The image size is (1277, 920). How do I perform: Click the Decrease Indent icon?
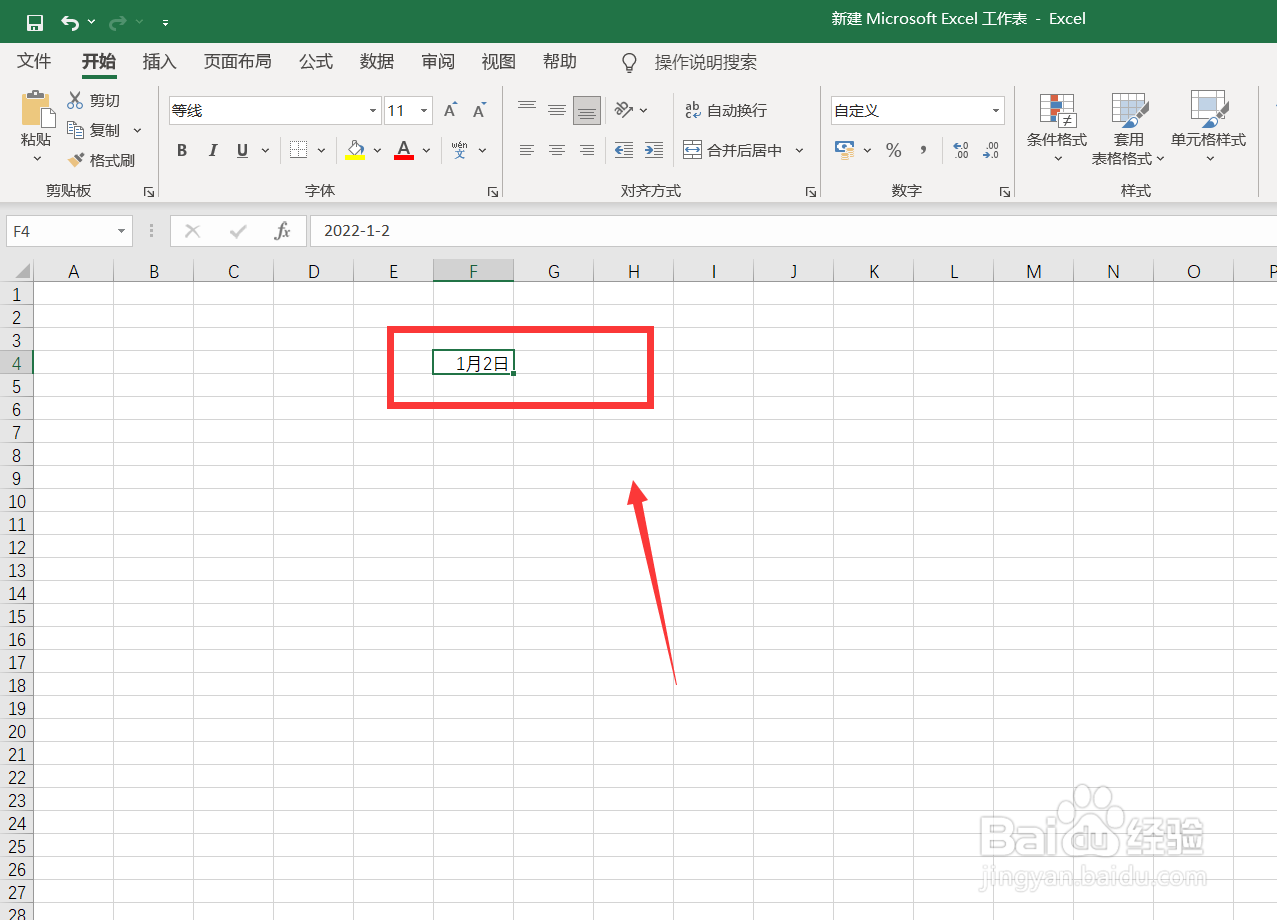pos(624,150)
